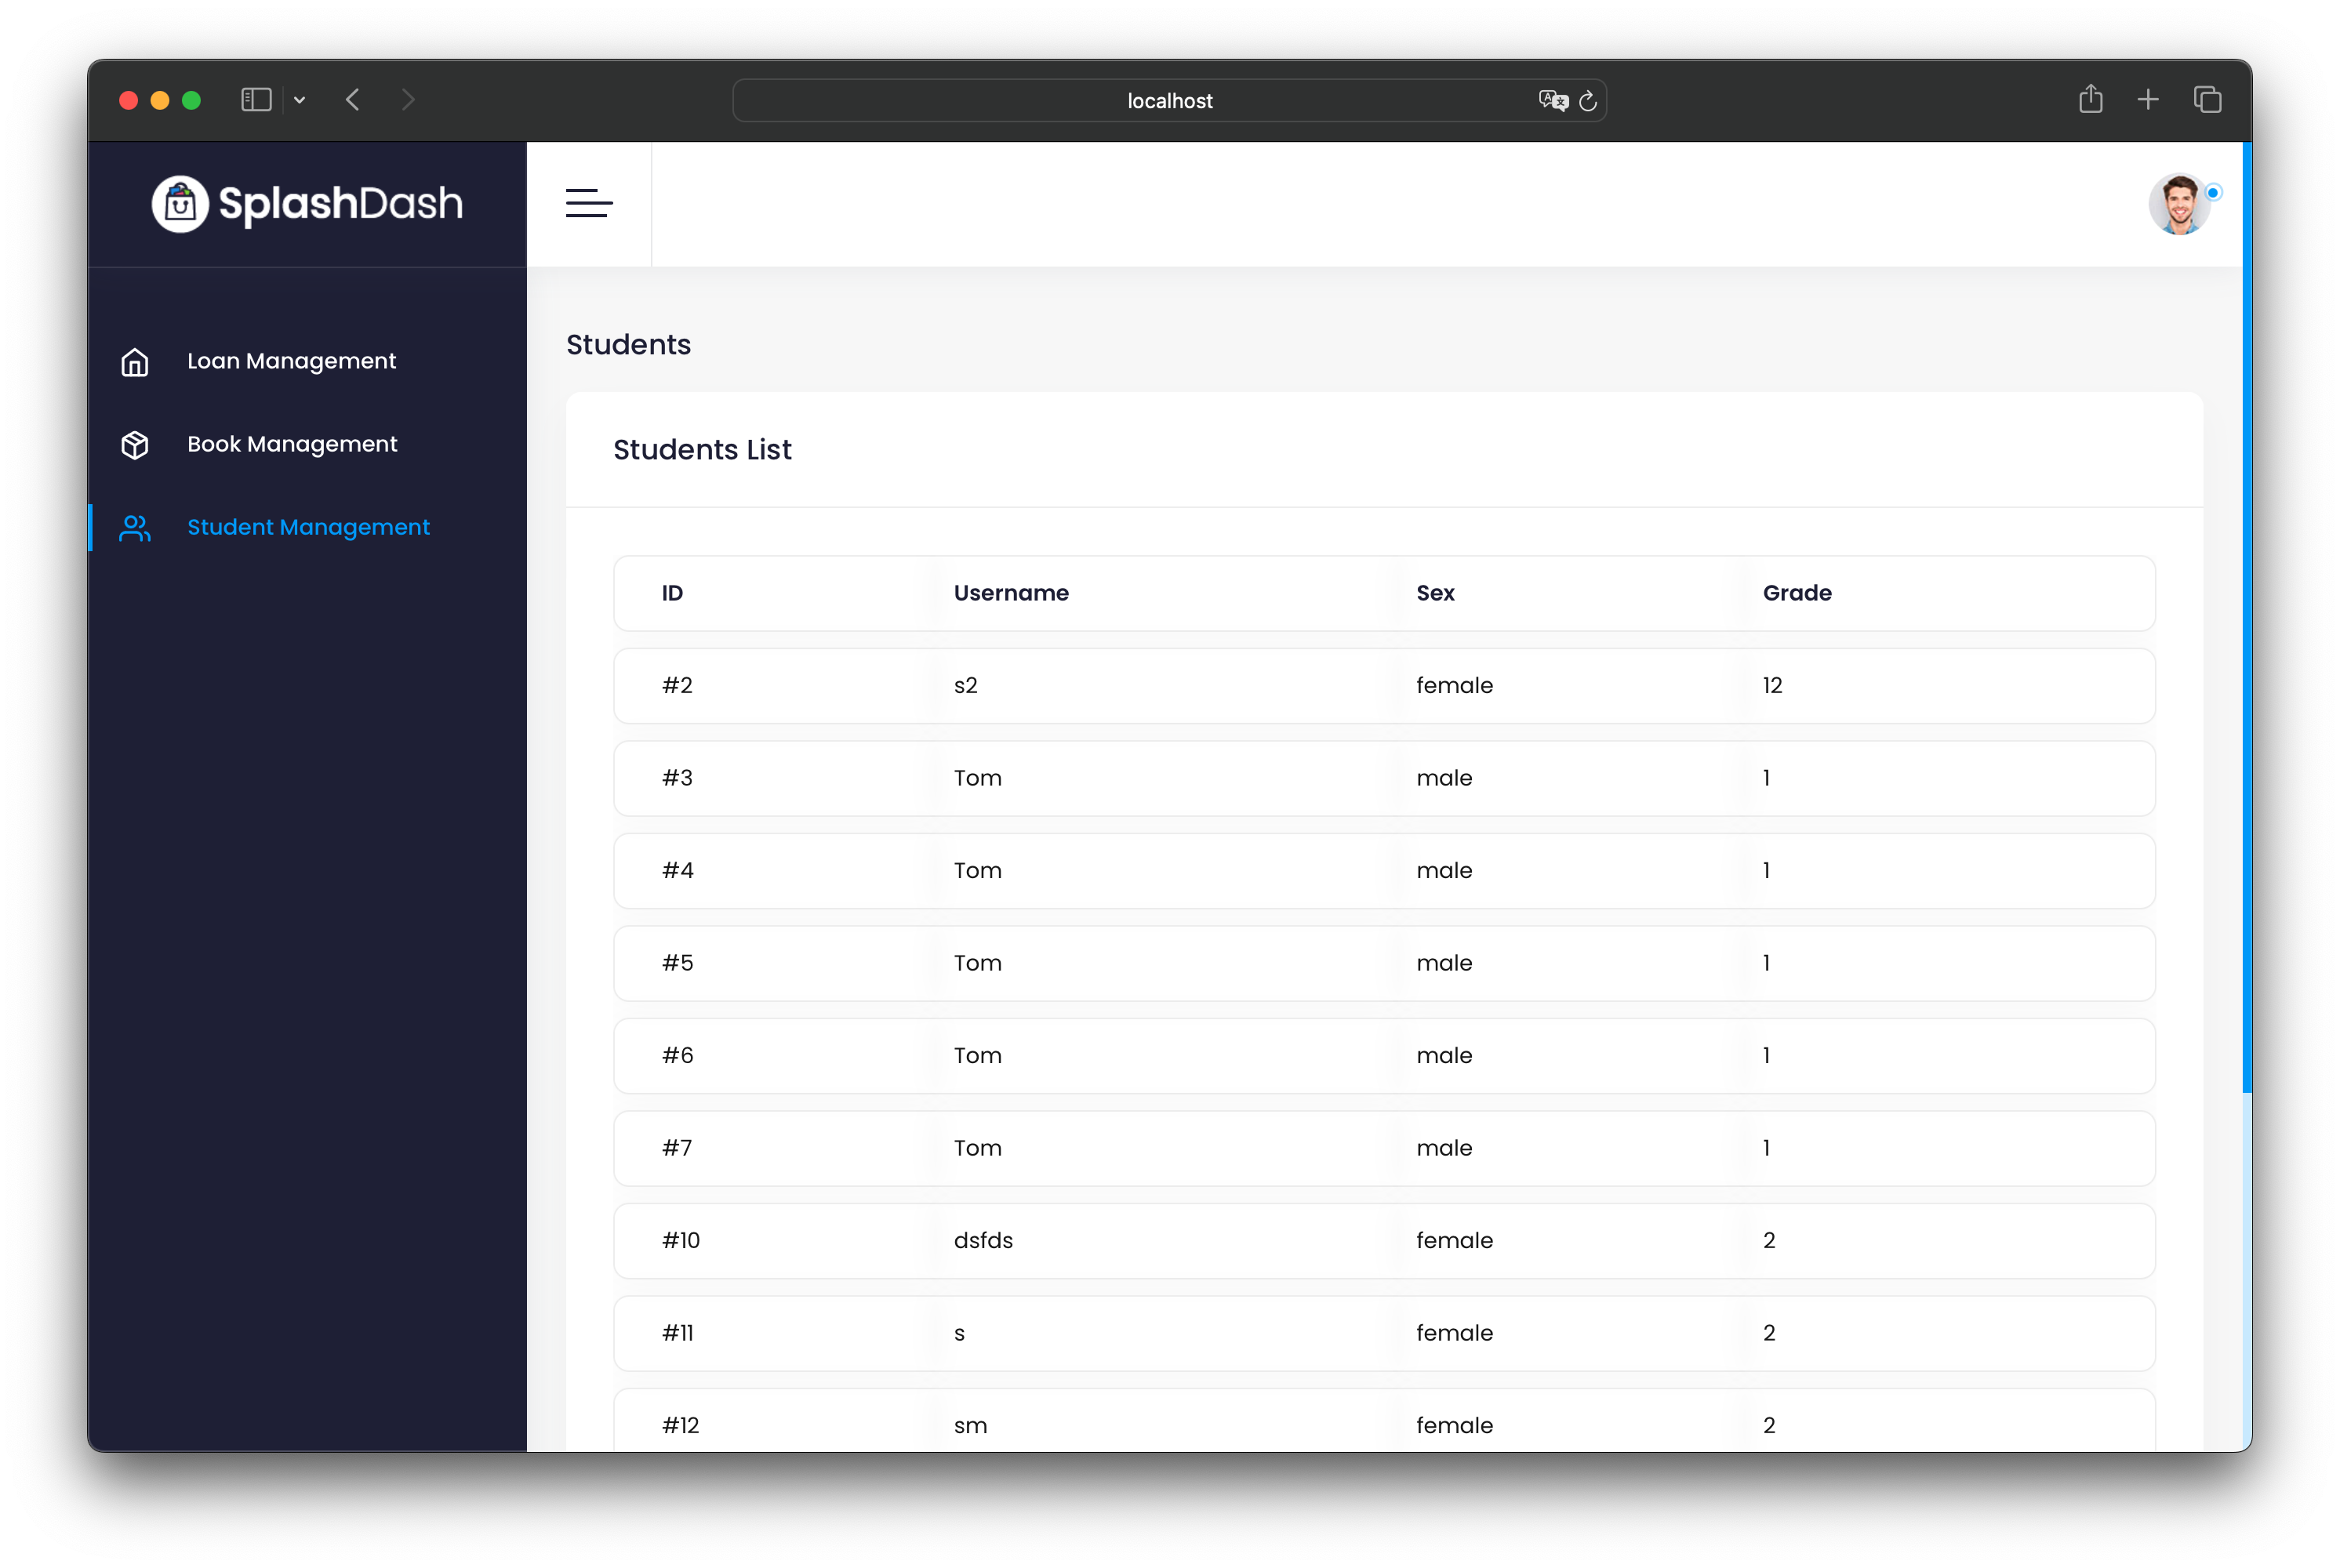Reload the localhost page
The height and width of the screenshot is (1568, 2340).
[1588, 101]
